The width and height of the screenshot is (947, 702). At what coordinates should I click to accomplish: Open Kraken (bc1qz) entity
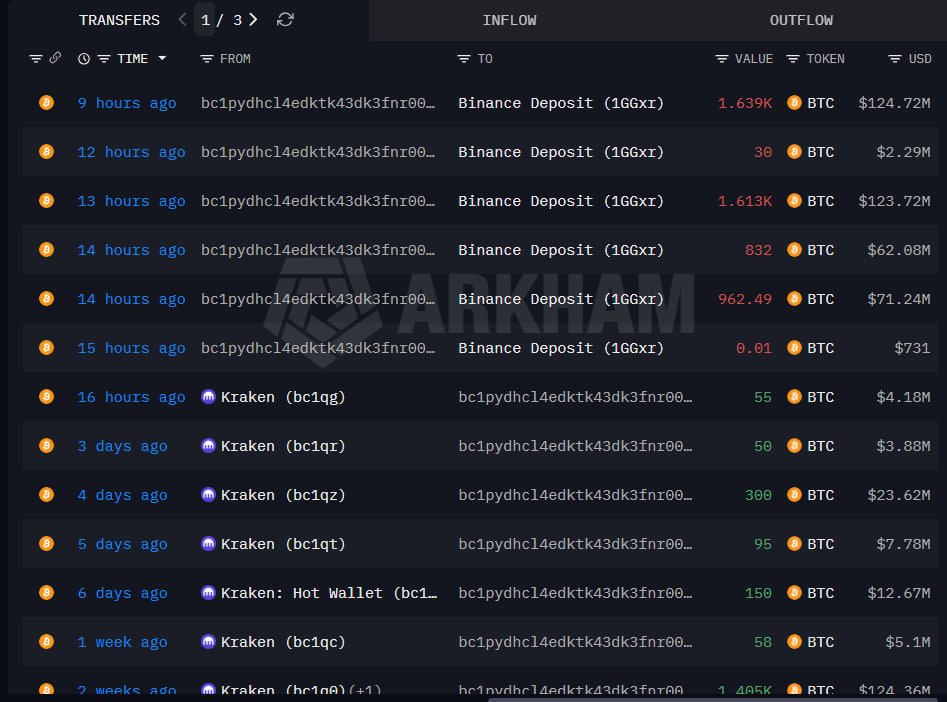click(x=283, y=495)
